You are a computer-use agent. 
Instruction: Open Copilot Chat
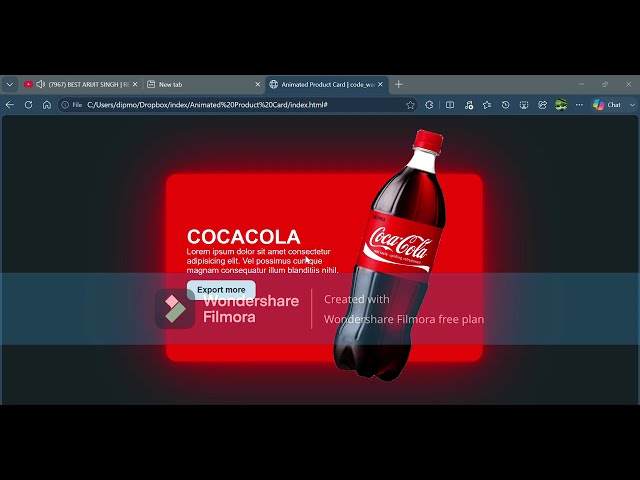click(607, 105)
